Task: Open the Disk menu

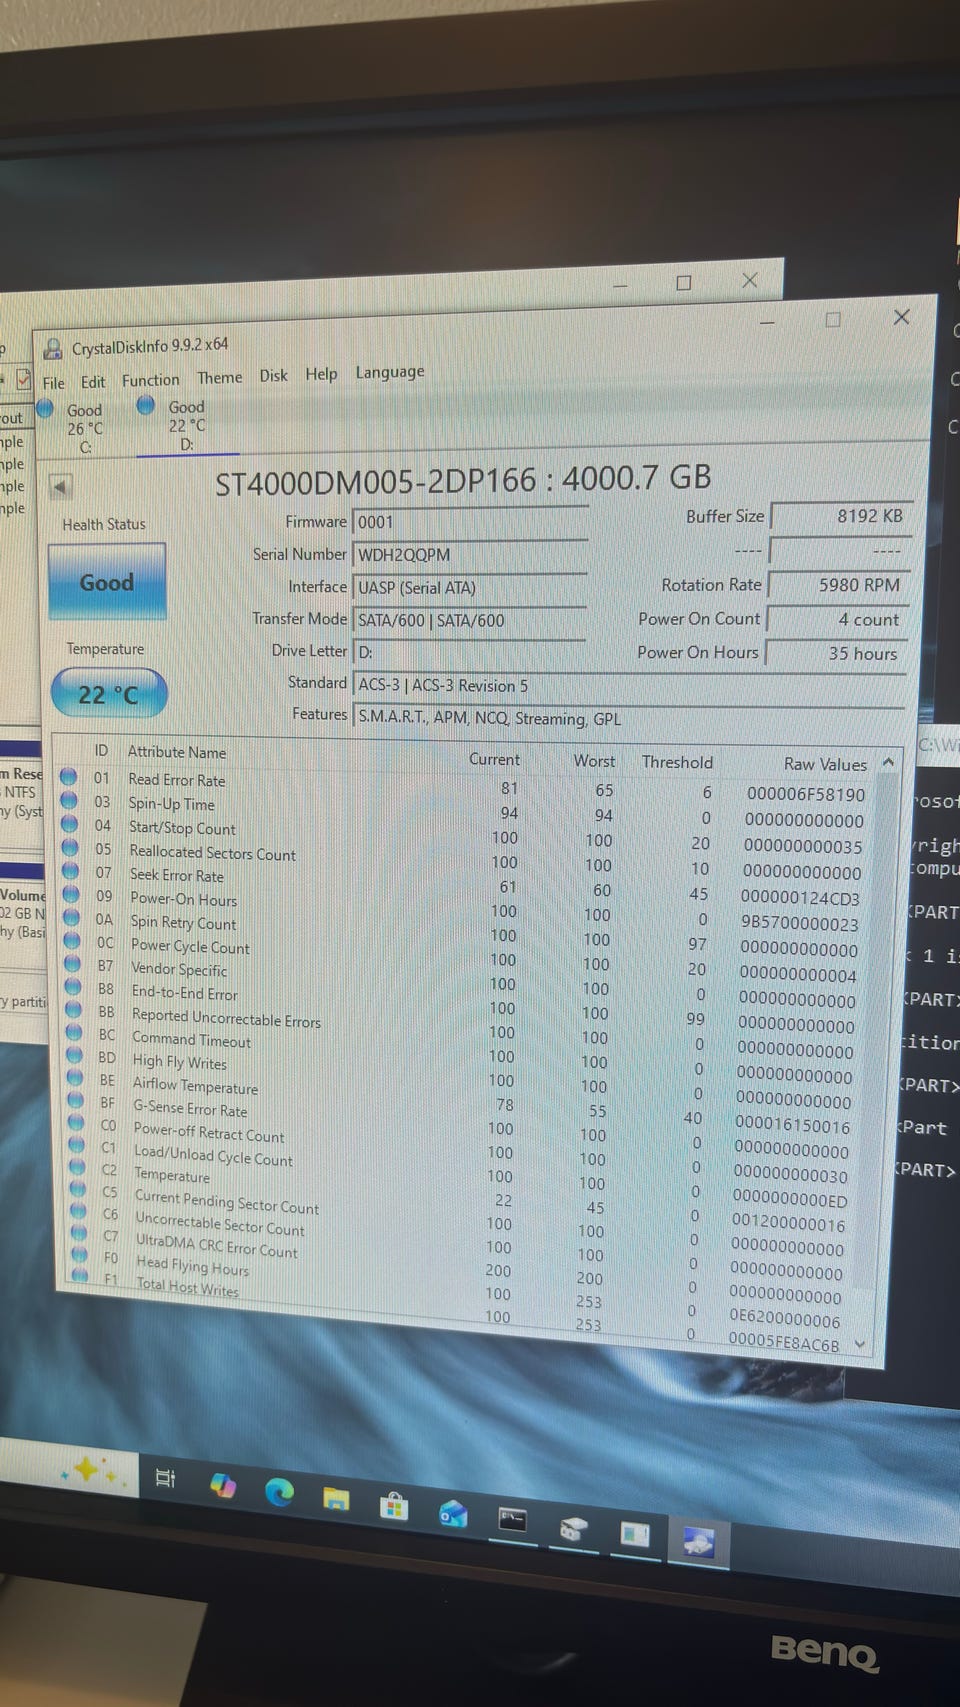Action: pos(273,375)
